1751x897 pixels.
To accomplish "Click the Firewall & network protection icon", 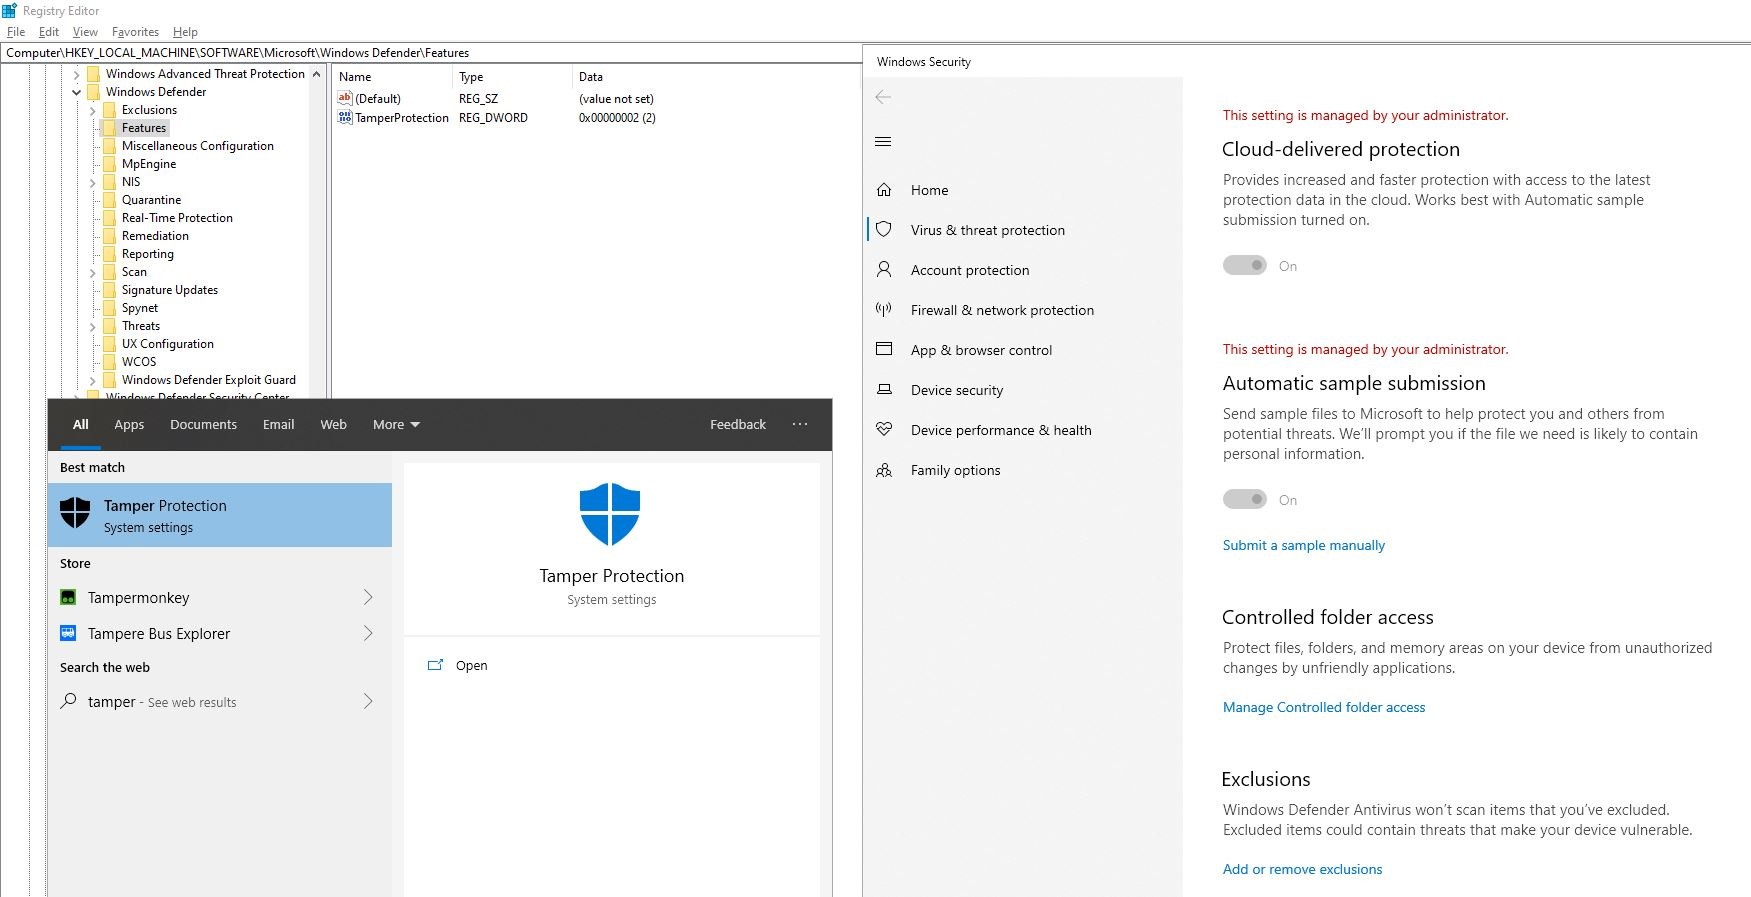I will pyautogui.click(x=884, y=310).
